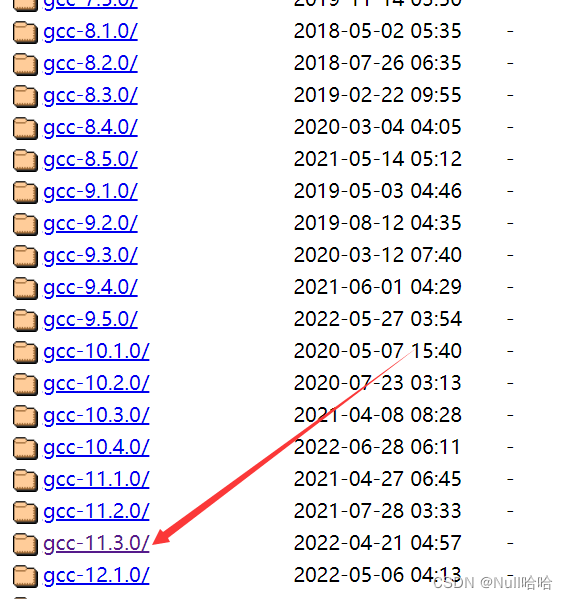Select the date 2020-07-23 03:13
The height and width of the screenshot is (599, 568).
pos(377,383)
